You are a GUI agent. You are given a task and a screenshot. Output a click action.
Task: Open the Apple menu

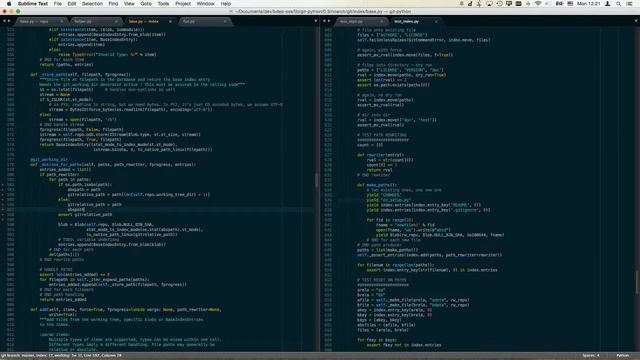[9, 4]
